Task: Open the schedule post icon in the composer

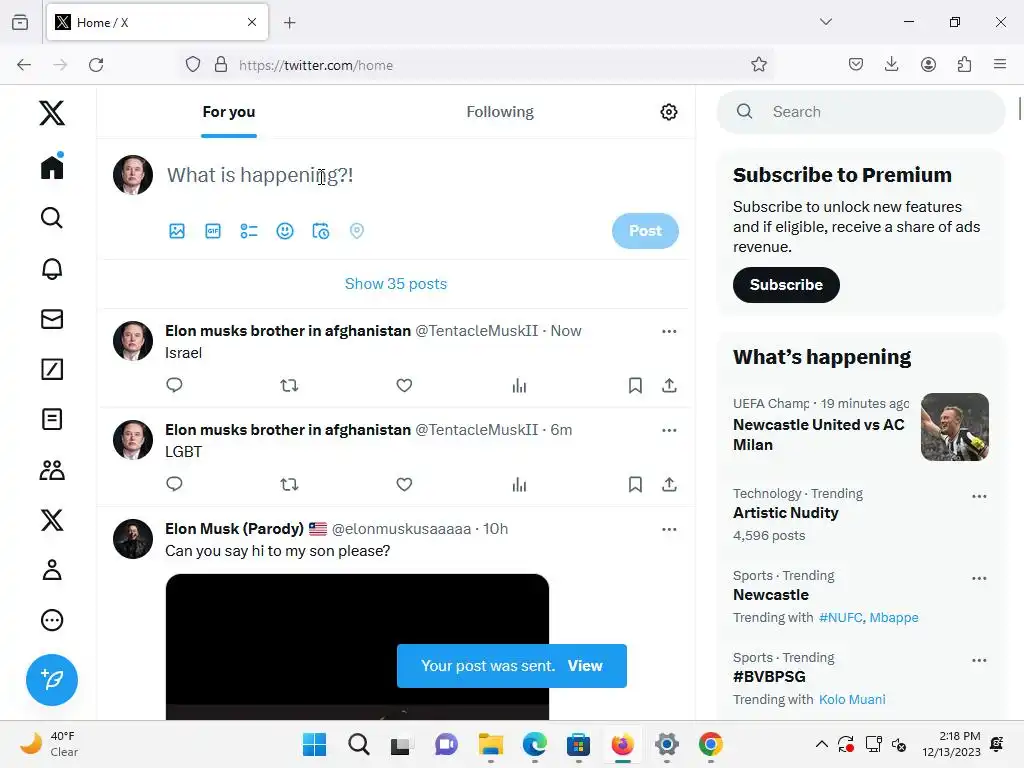Action: click(321, 231)
